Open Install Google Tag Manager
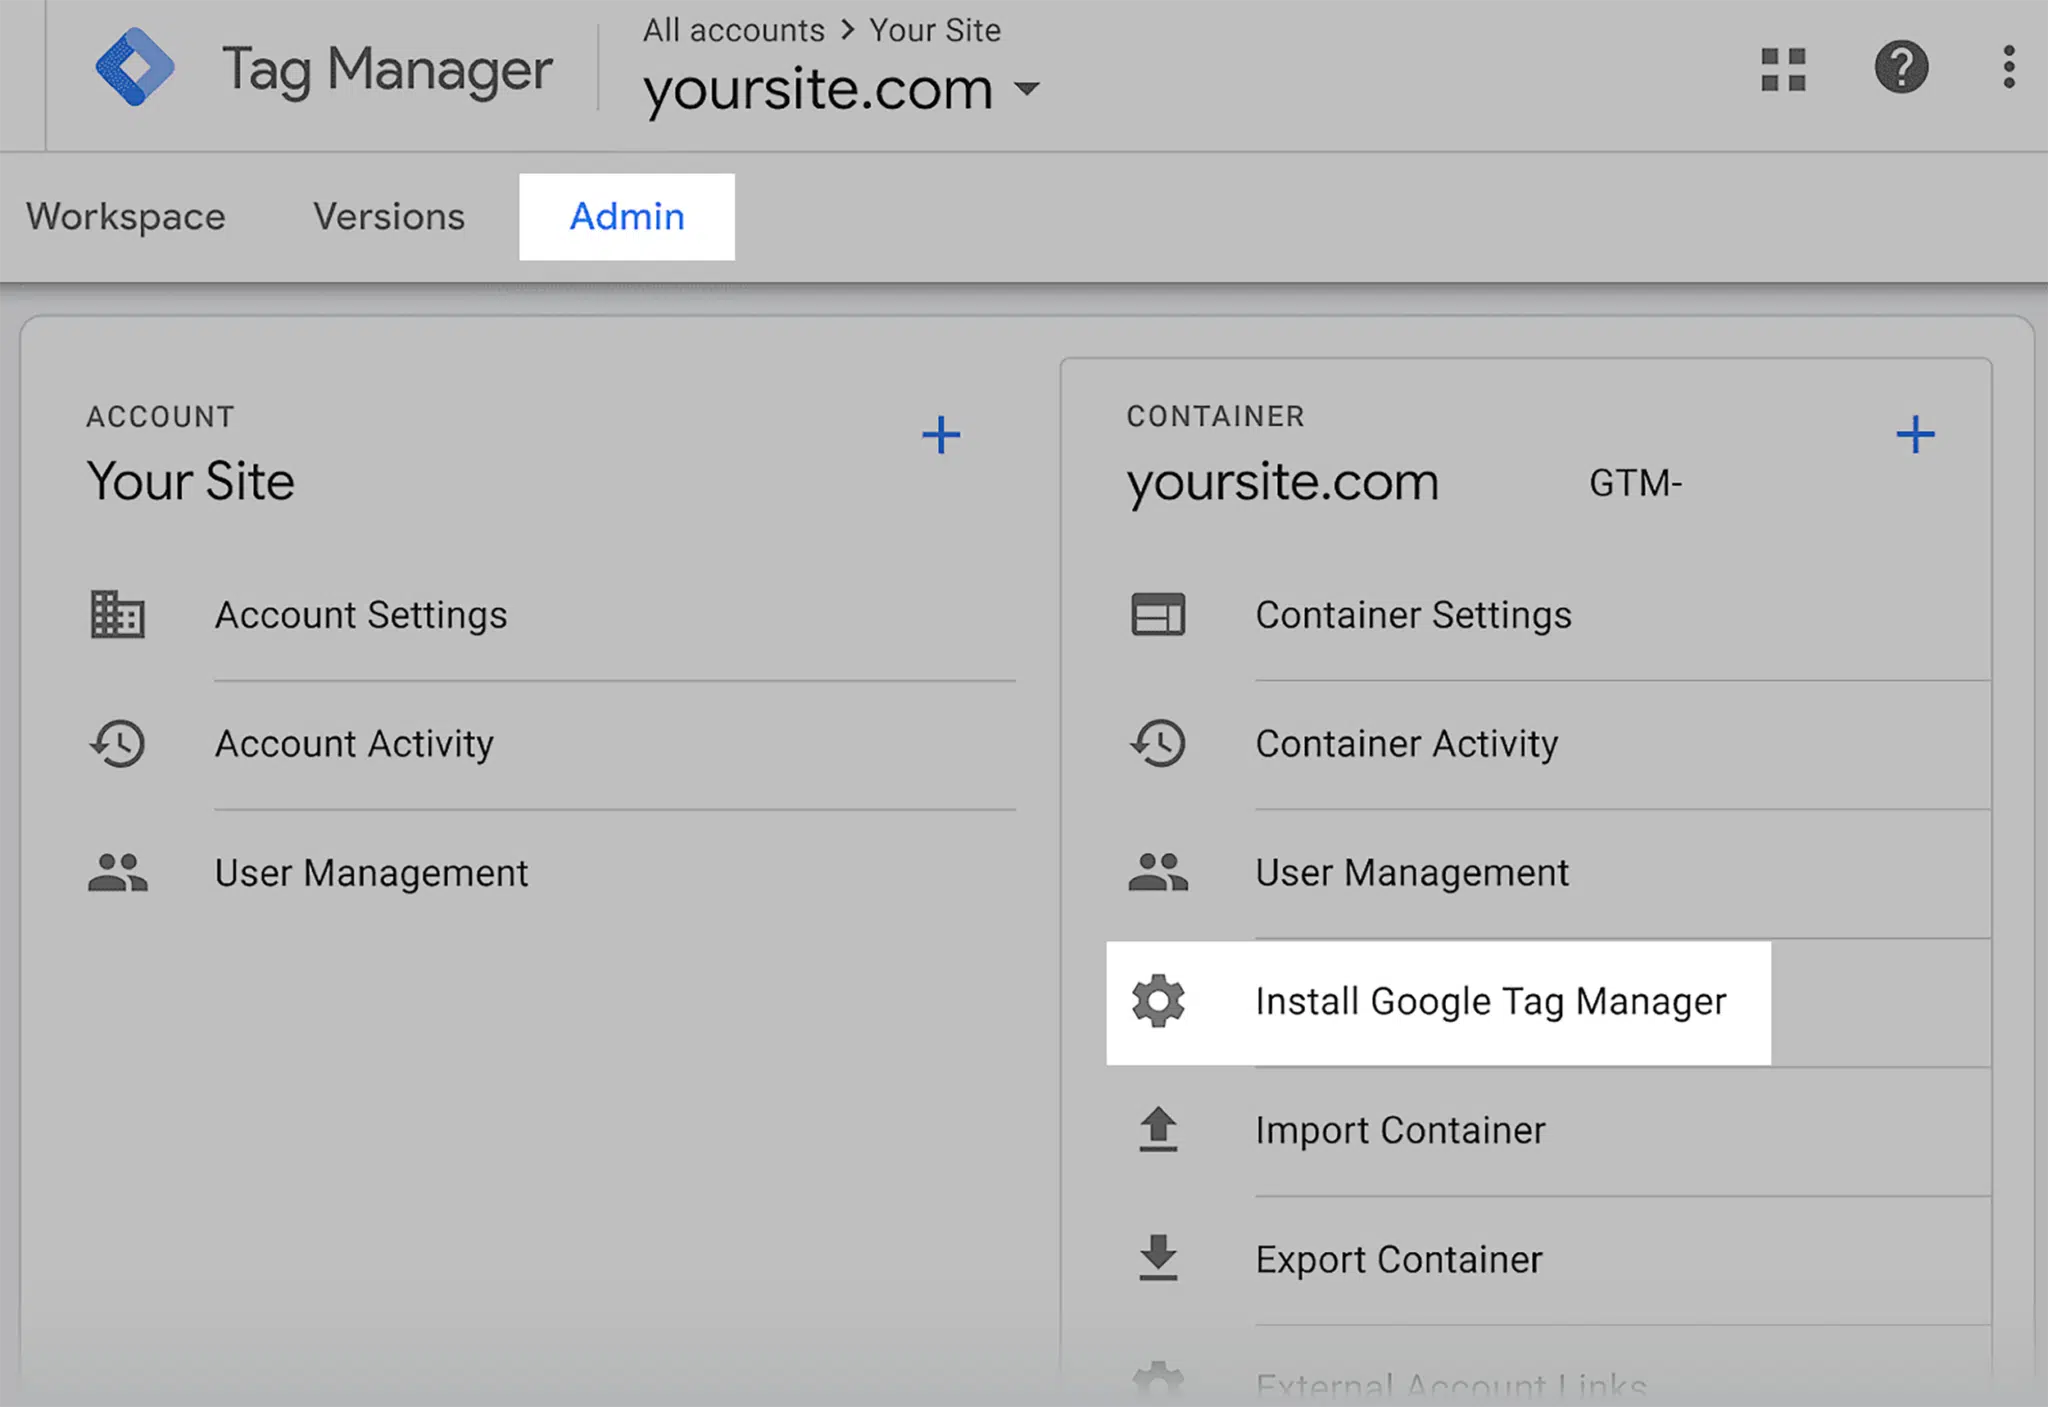2048x1407 pixels. 1438,1002
